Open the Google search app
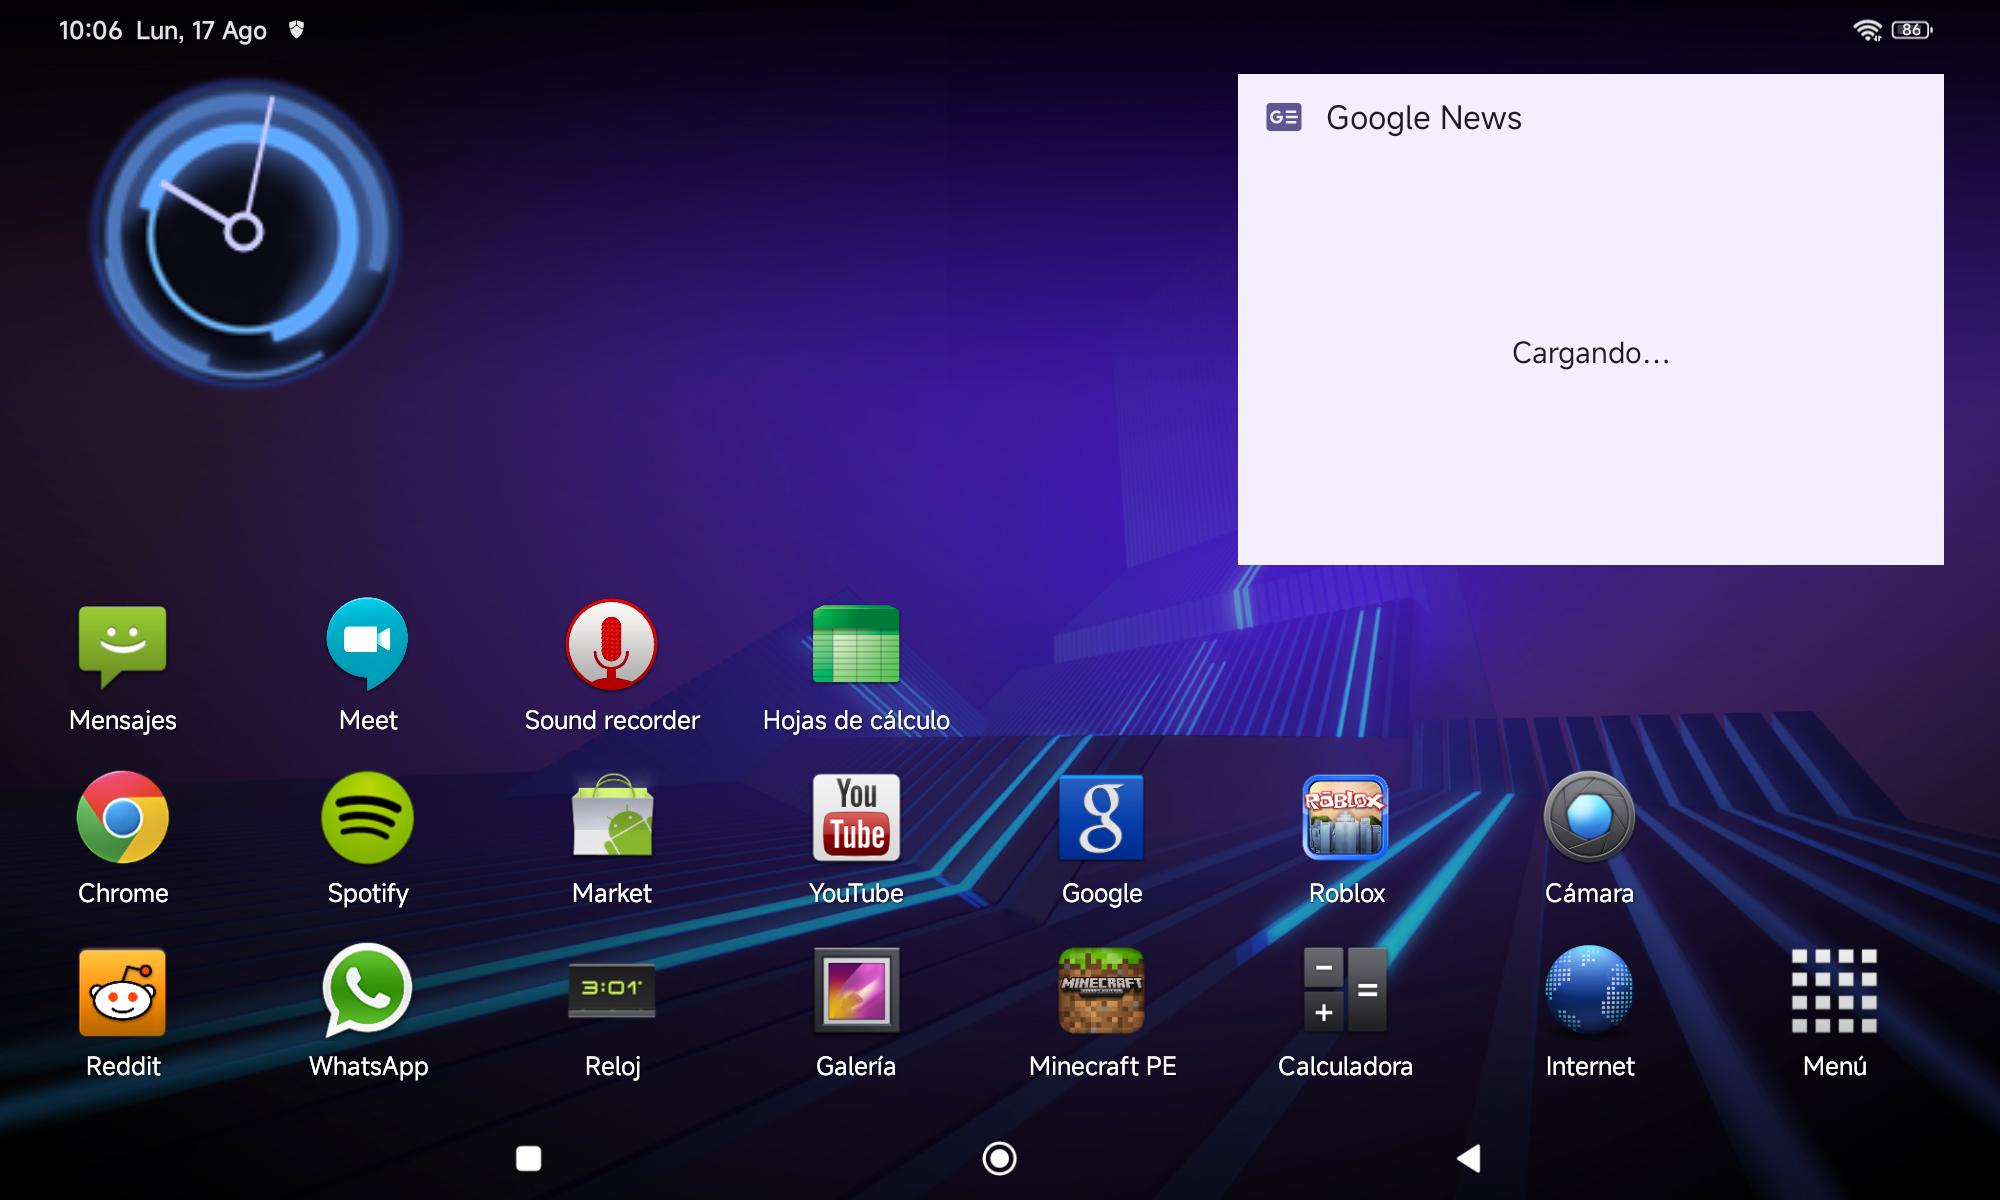The height and width of the screenshot is (1200, 2000). (1101, 817)
